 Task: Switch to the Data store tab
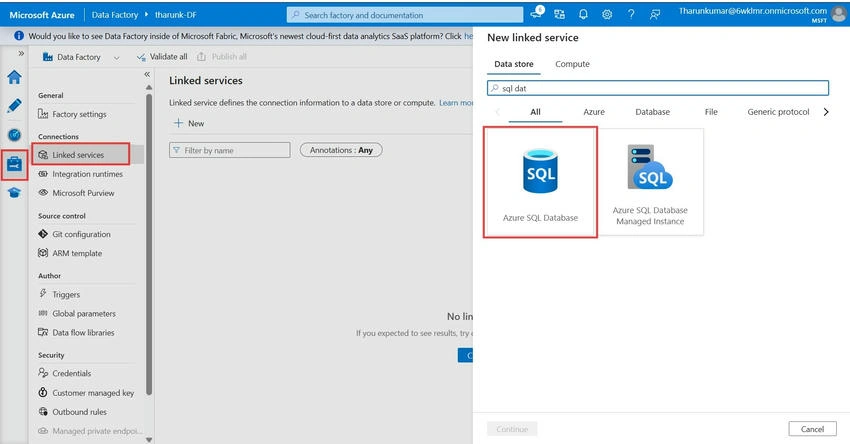pyautogui.click(x=514, y=64)
